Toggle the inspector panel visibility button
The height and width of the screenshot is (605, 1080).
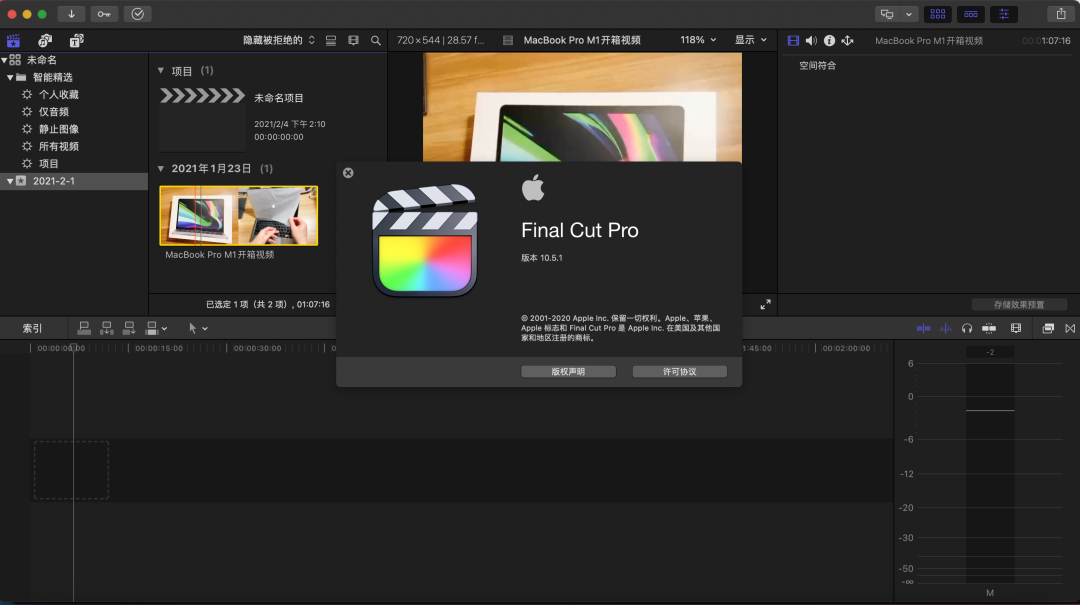[1004, 14]
